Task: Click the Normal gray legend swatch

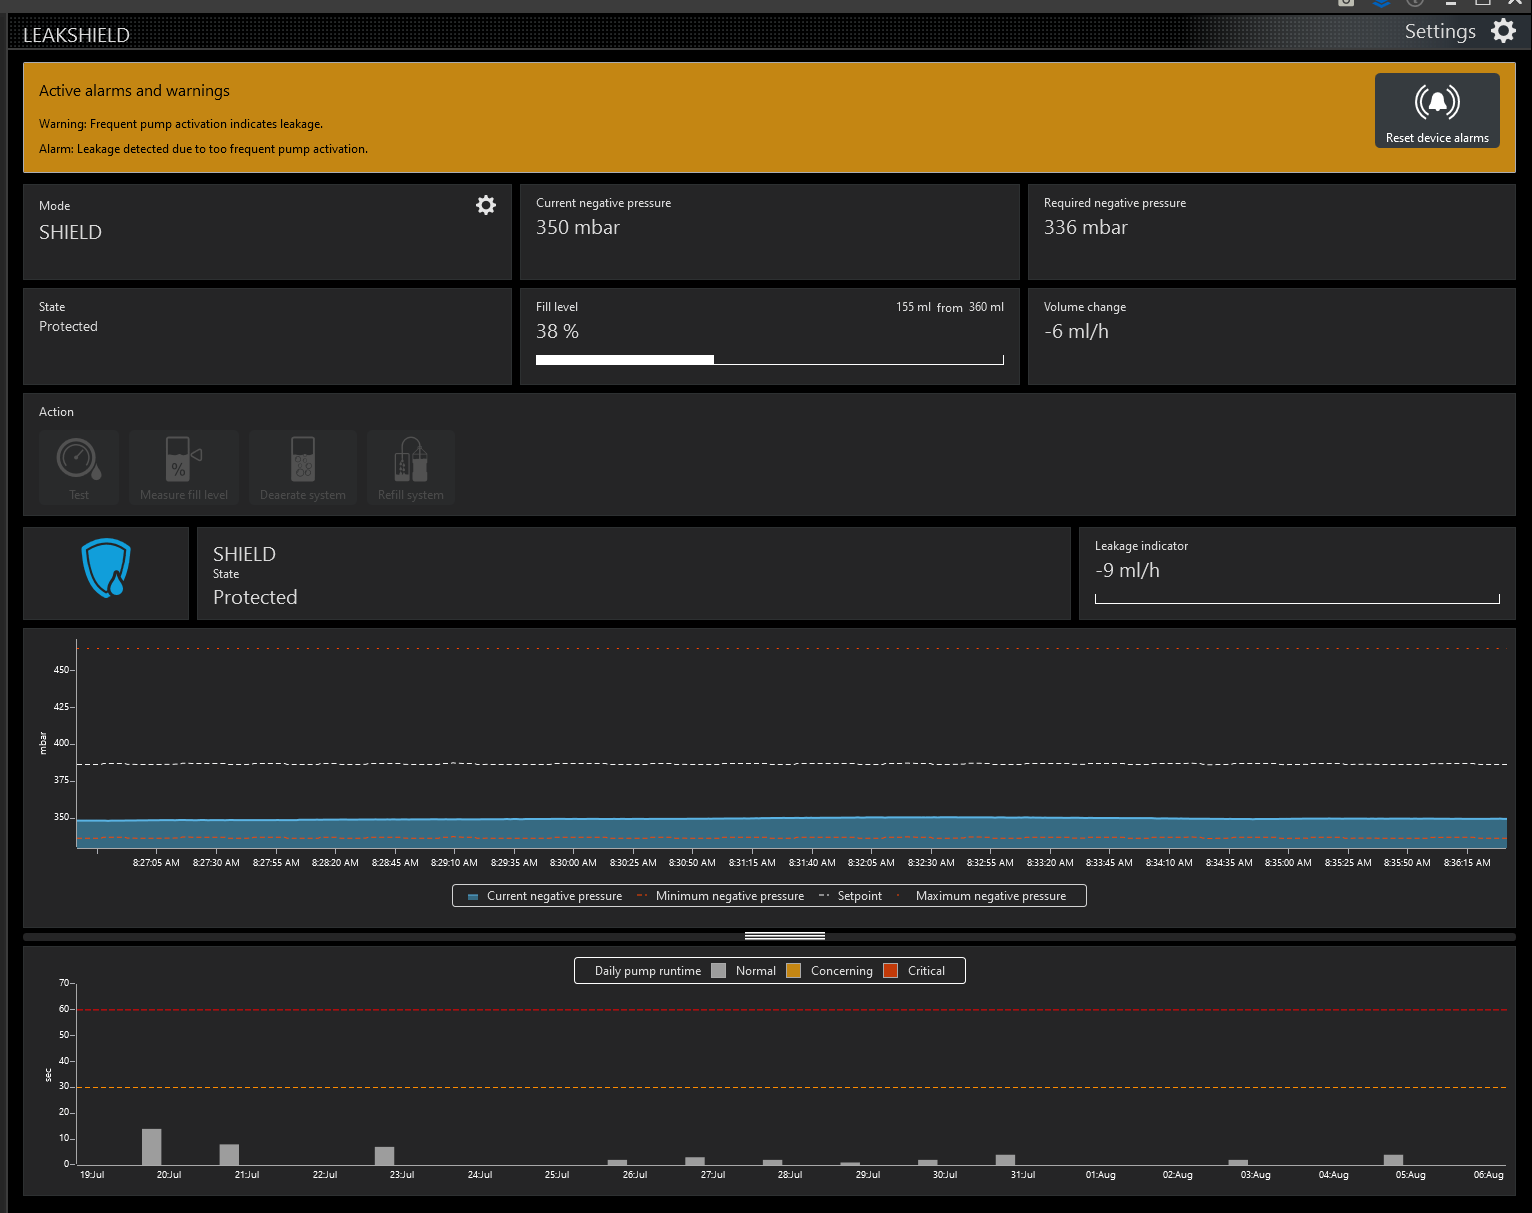Action: click(718, 971)
